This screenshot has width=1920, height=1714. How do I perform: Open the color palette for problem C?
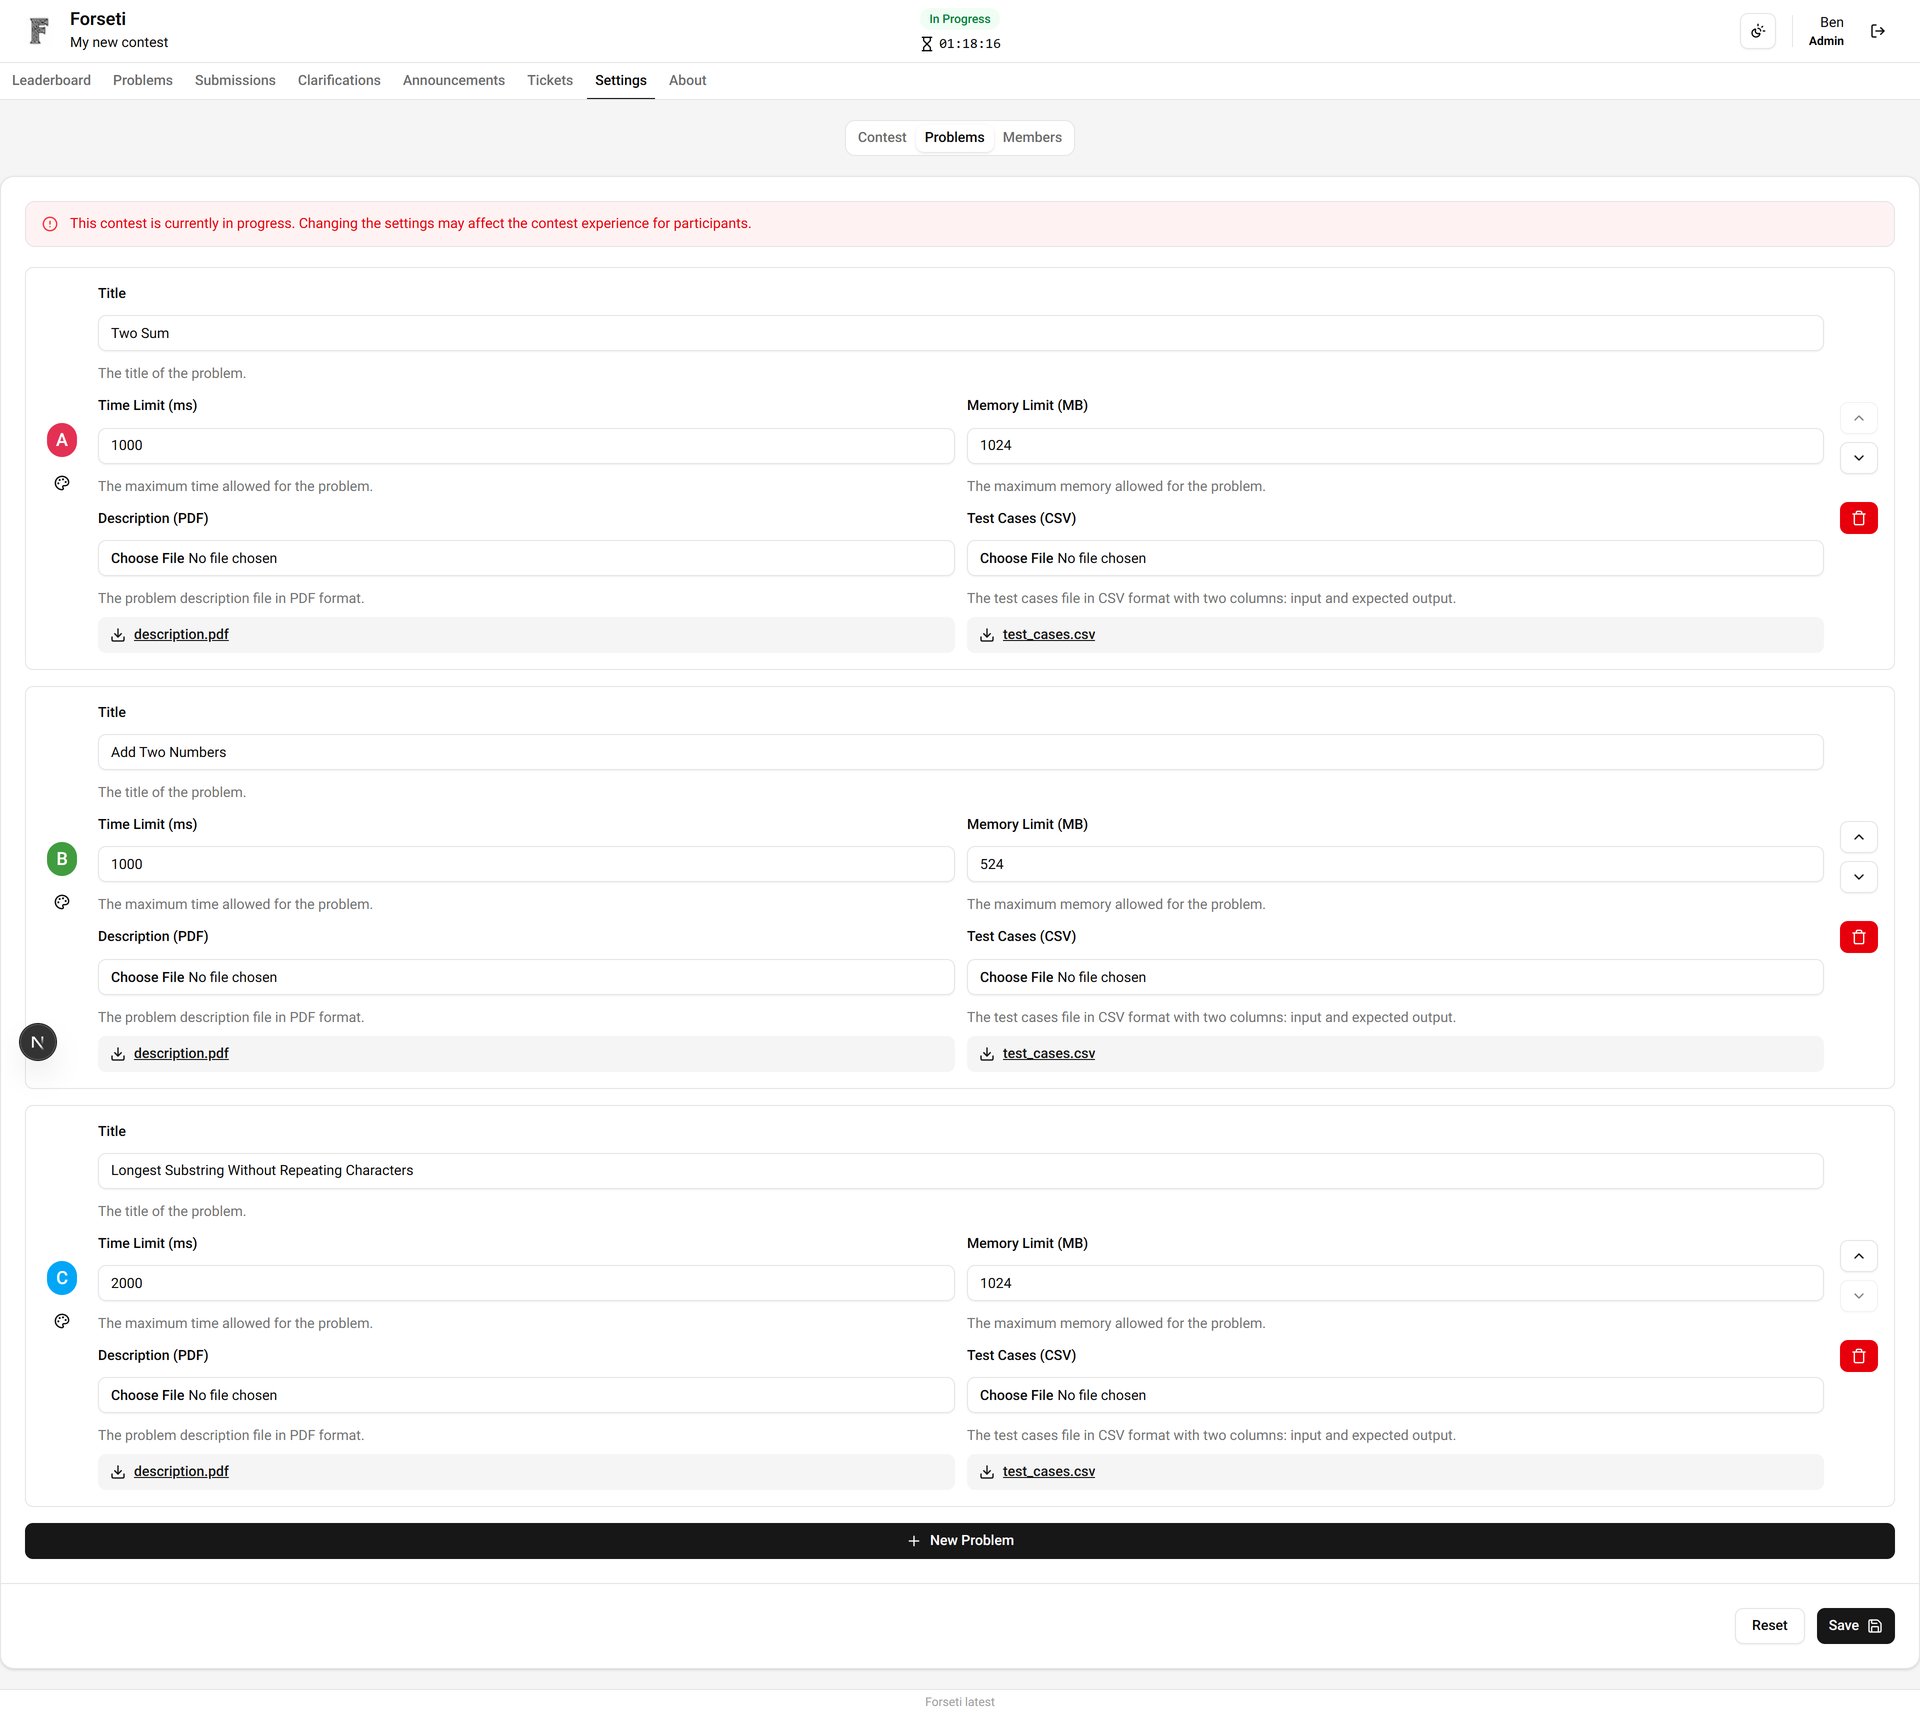click(62, 1320)
